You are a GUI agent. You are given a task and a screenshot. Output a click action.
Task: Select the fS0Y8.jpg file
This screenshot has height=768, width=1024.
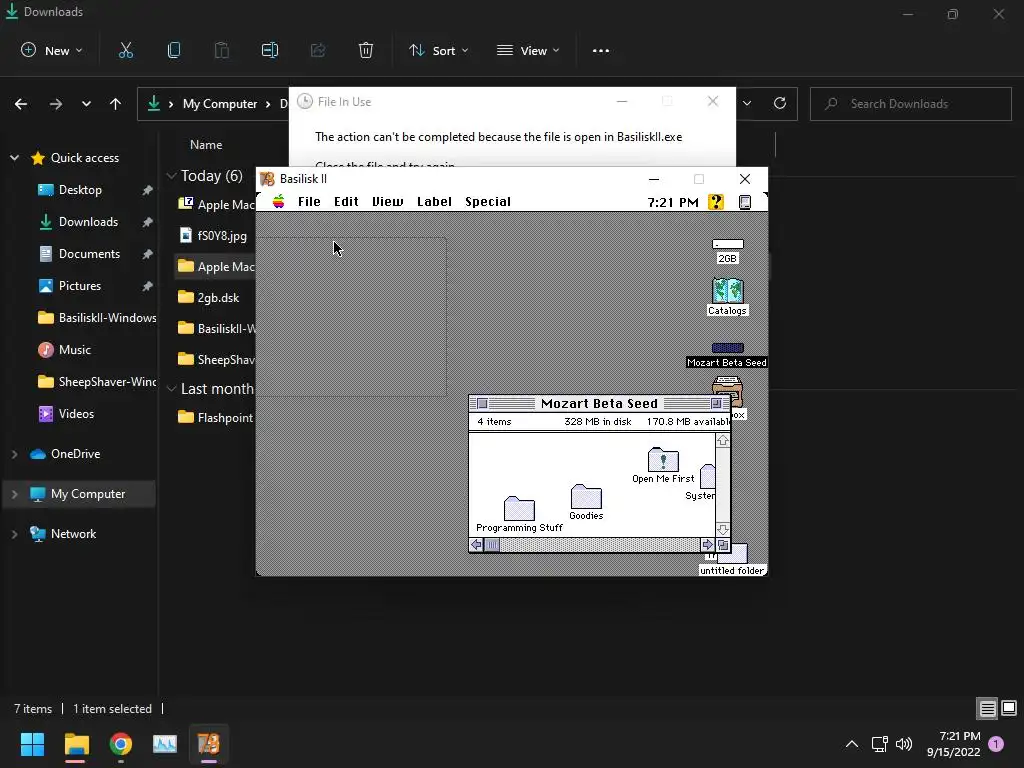216,235
